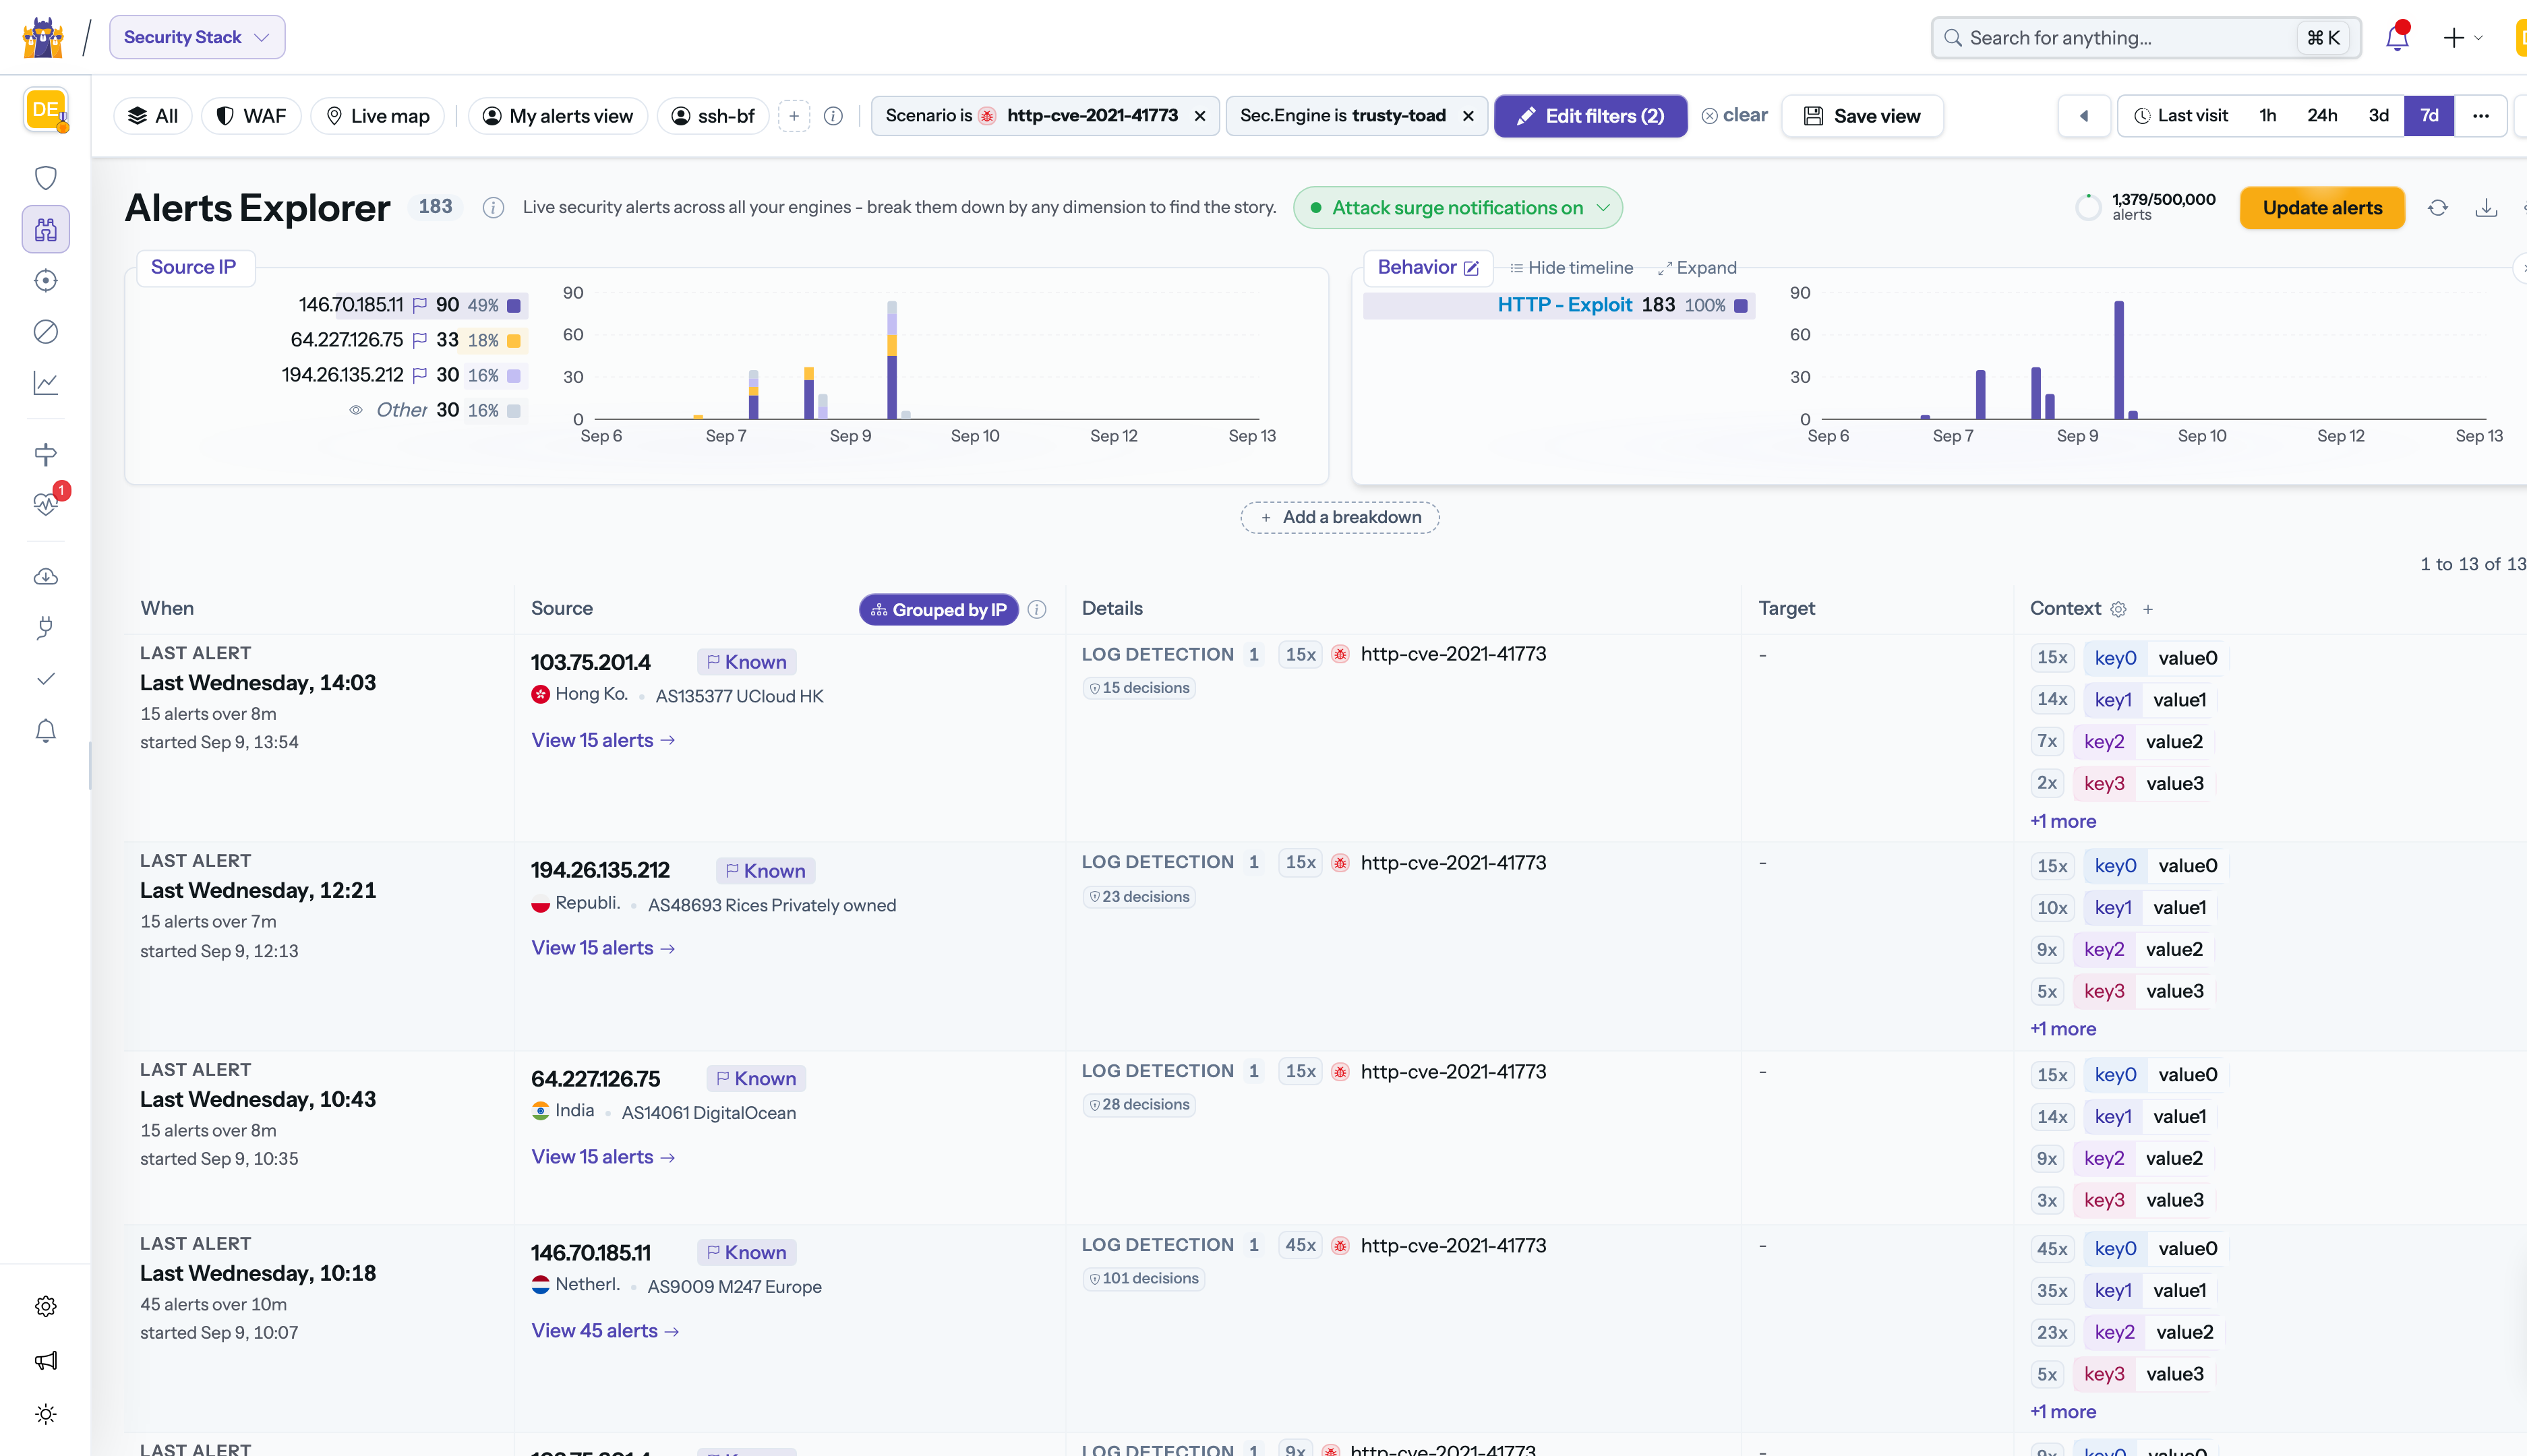
Task: Remove the Sec.Engine trusty-toad filter
Action: pyautogui.click(x=1468, y=116)
